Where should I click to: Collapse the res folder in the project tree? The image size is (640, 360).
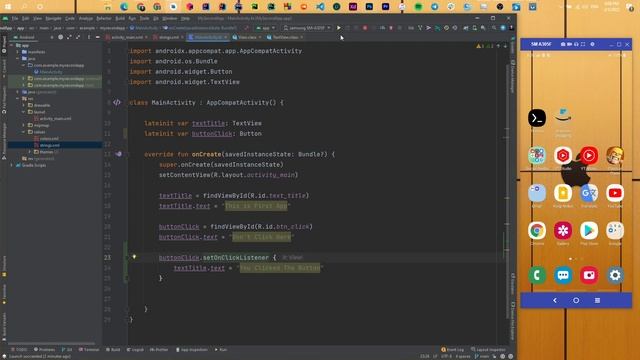(18, 98)
